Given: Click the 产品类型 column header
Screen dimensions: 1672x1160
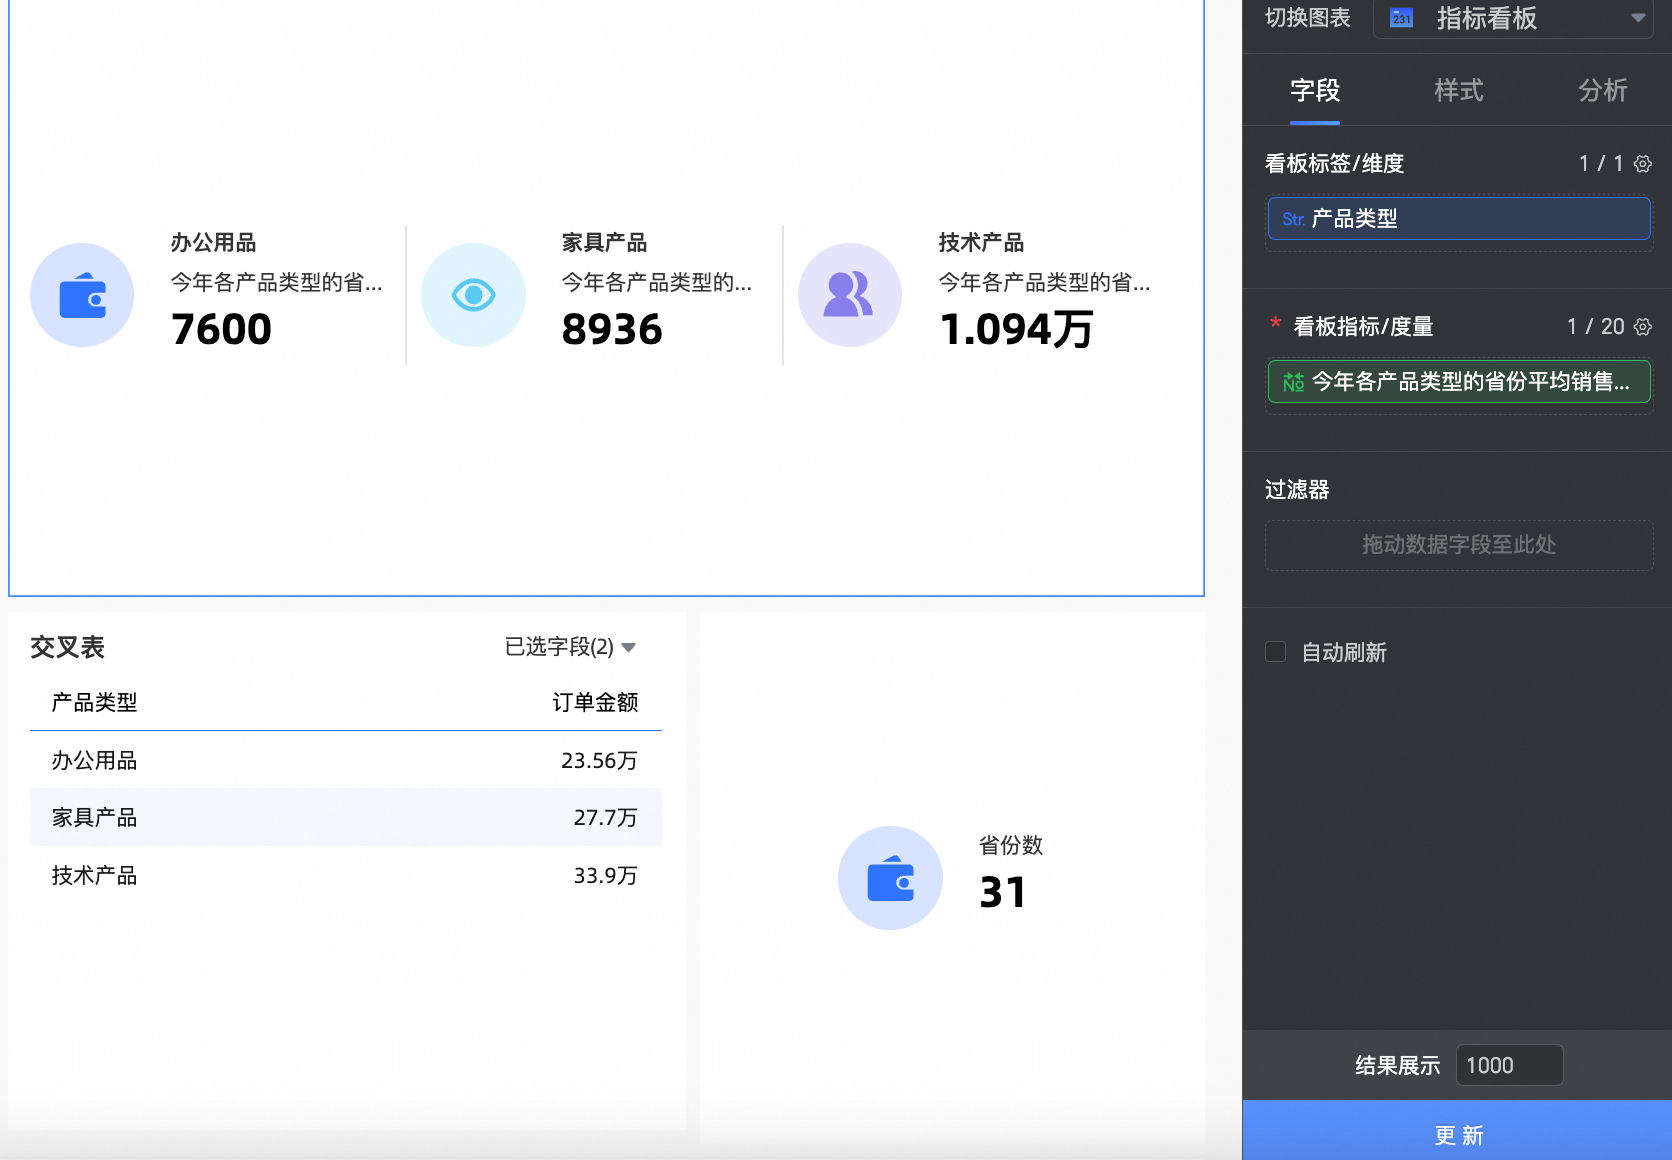Looking at the screenshot, I should tap(95, 703).
